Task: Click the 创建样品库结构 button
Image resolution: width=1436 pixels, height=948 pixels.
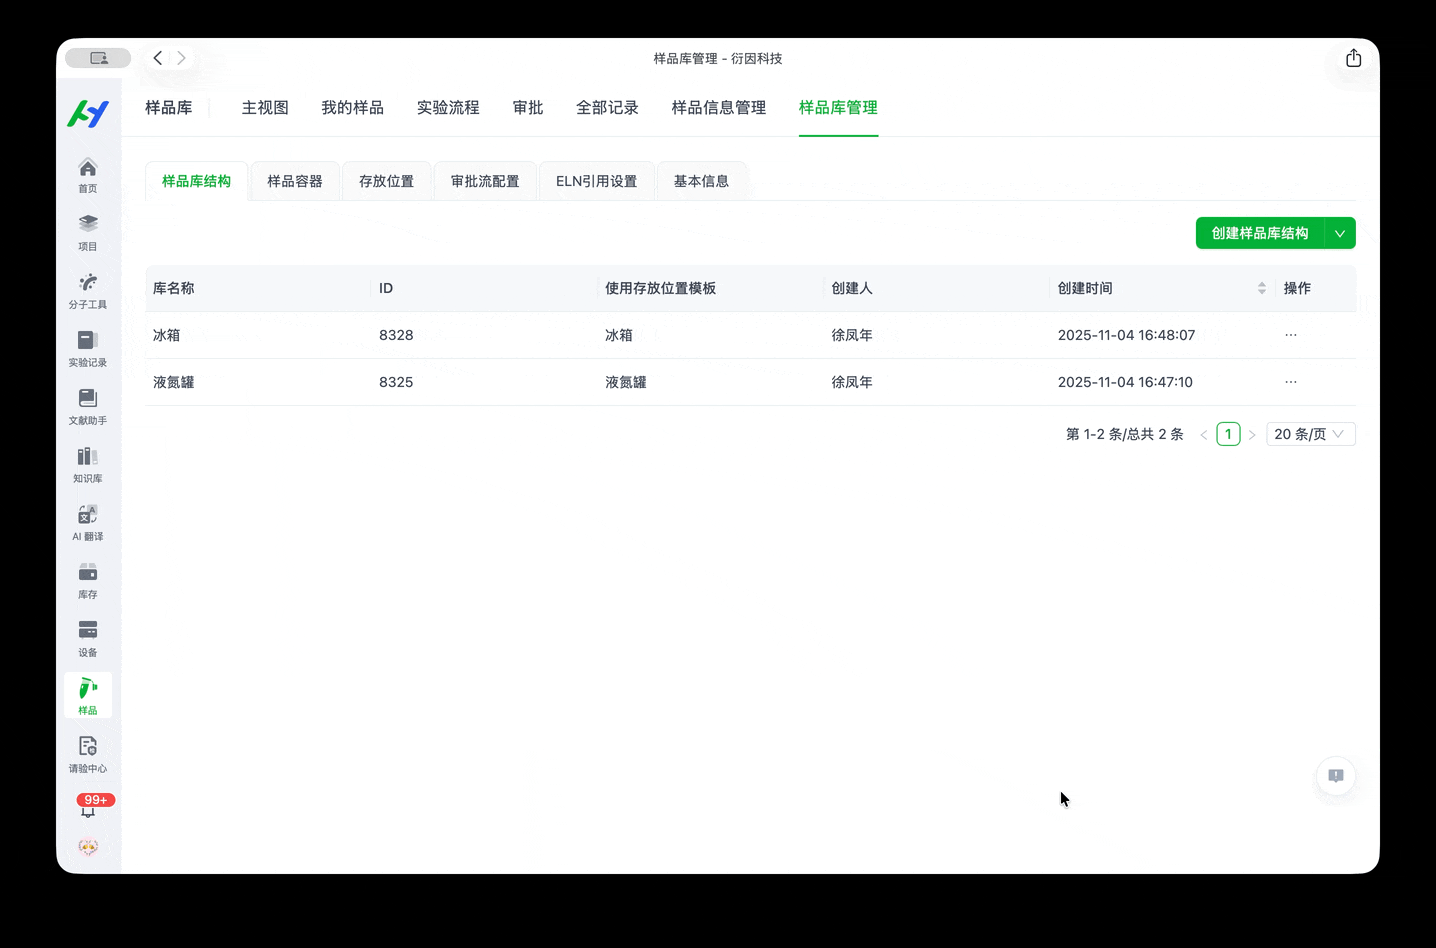Action: pyautogui.click(x=1259, y=233)
